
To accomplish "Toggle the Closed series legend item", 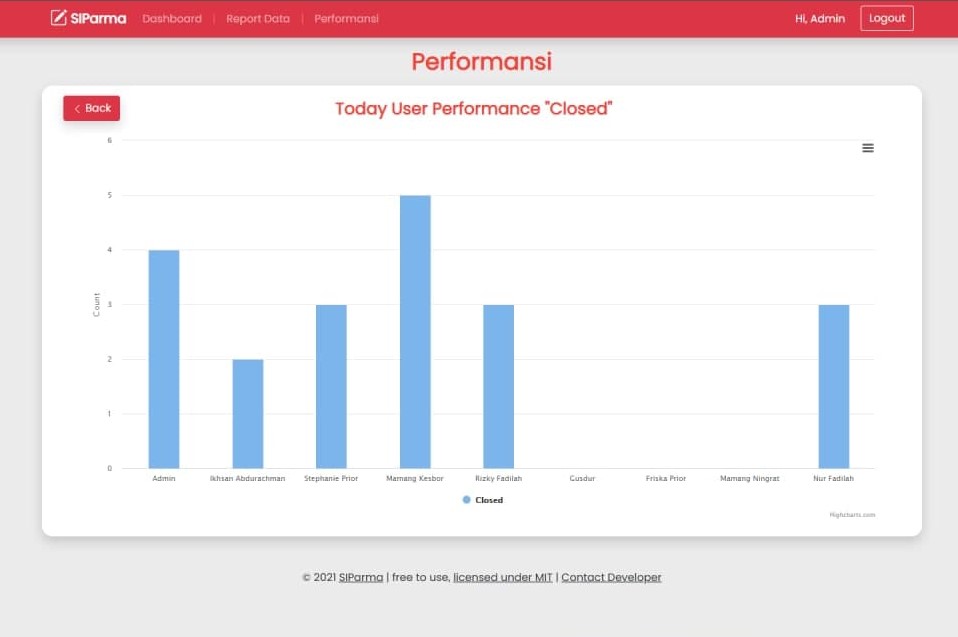I will point(489,500).
